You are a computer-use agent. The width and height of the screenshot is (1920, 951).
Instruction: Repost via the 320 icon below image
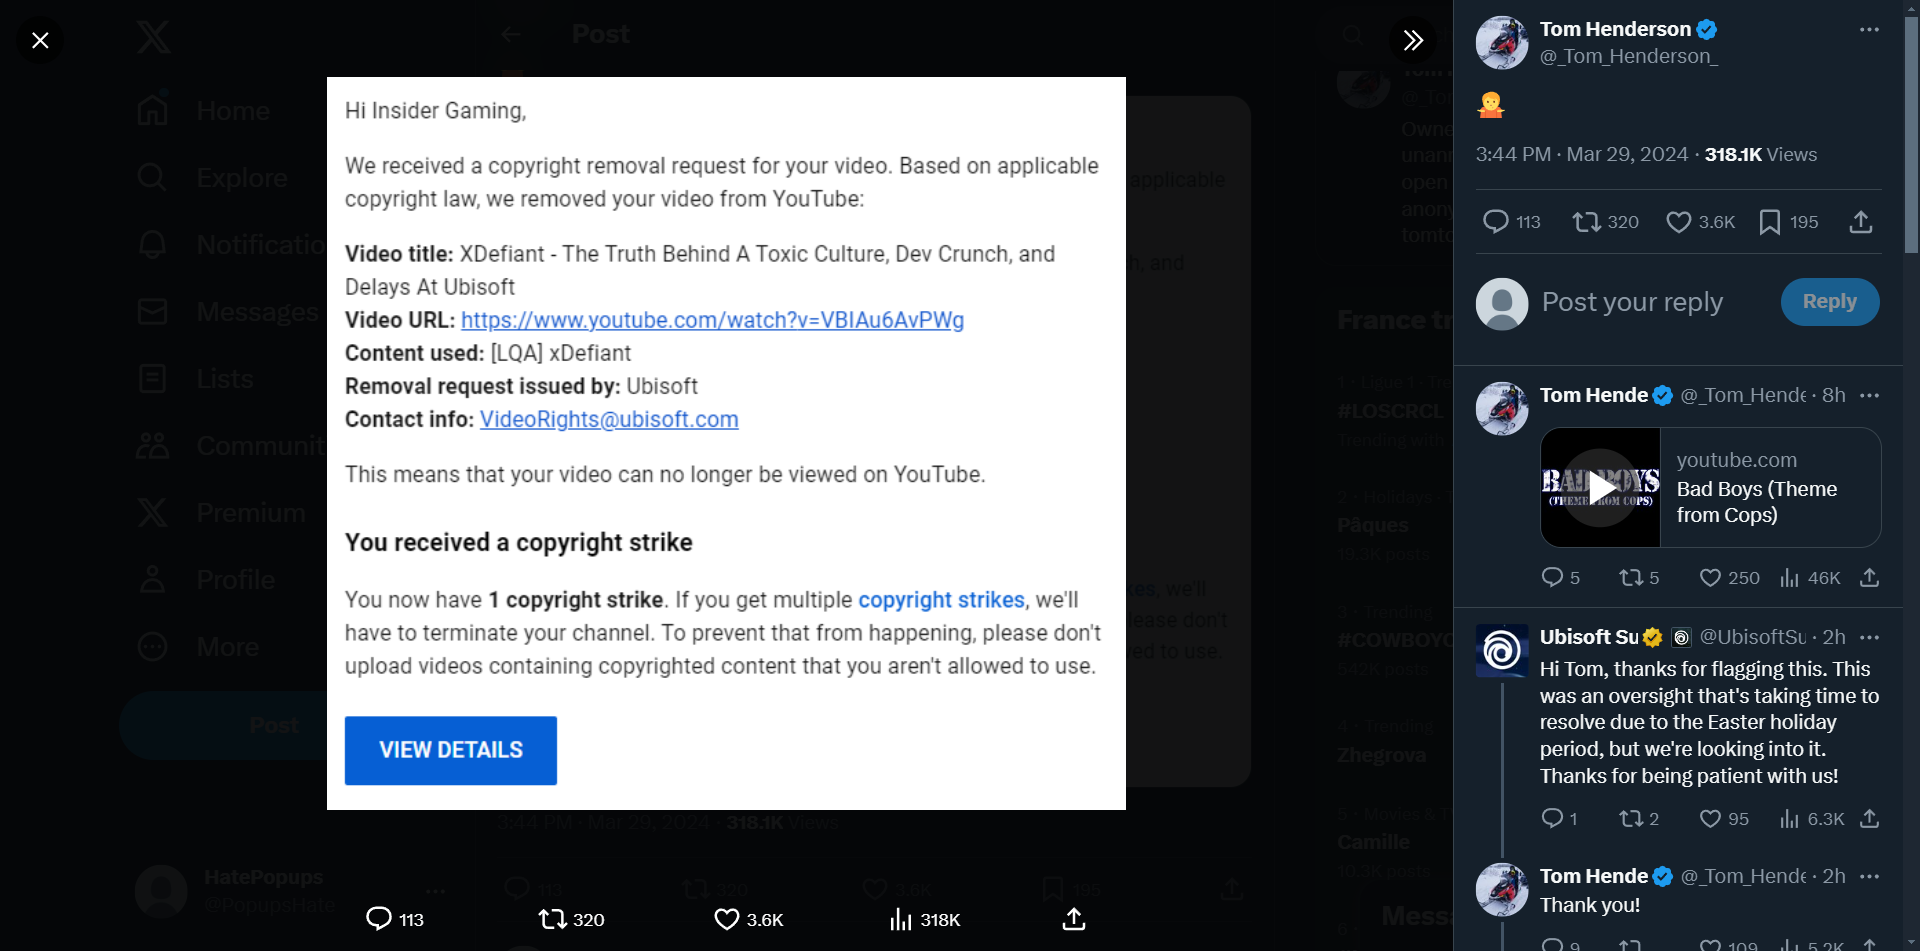(x=571, y=919)
